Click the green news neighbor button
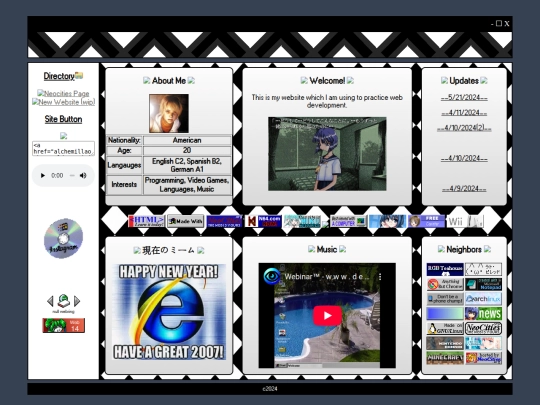The width and height of the screenshot is (540, 405). point(483,313)
